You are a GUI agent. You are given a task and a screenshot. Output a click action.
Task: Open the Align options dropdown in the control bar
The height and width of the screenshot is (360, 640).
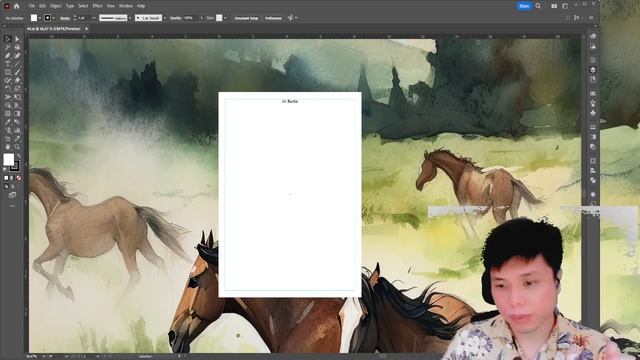(x=296, y=18)
